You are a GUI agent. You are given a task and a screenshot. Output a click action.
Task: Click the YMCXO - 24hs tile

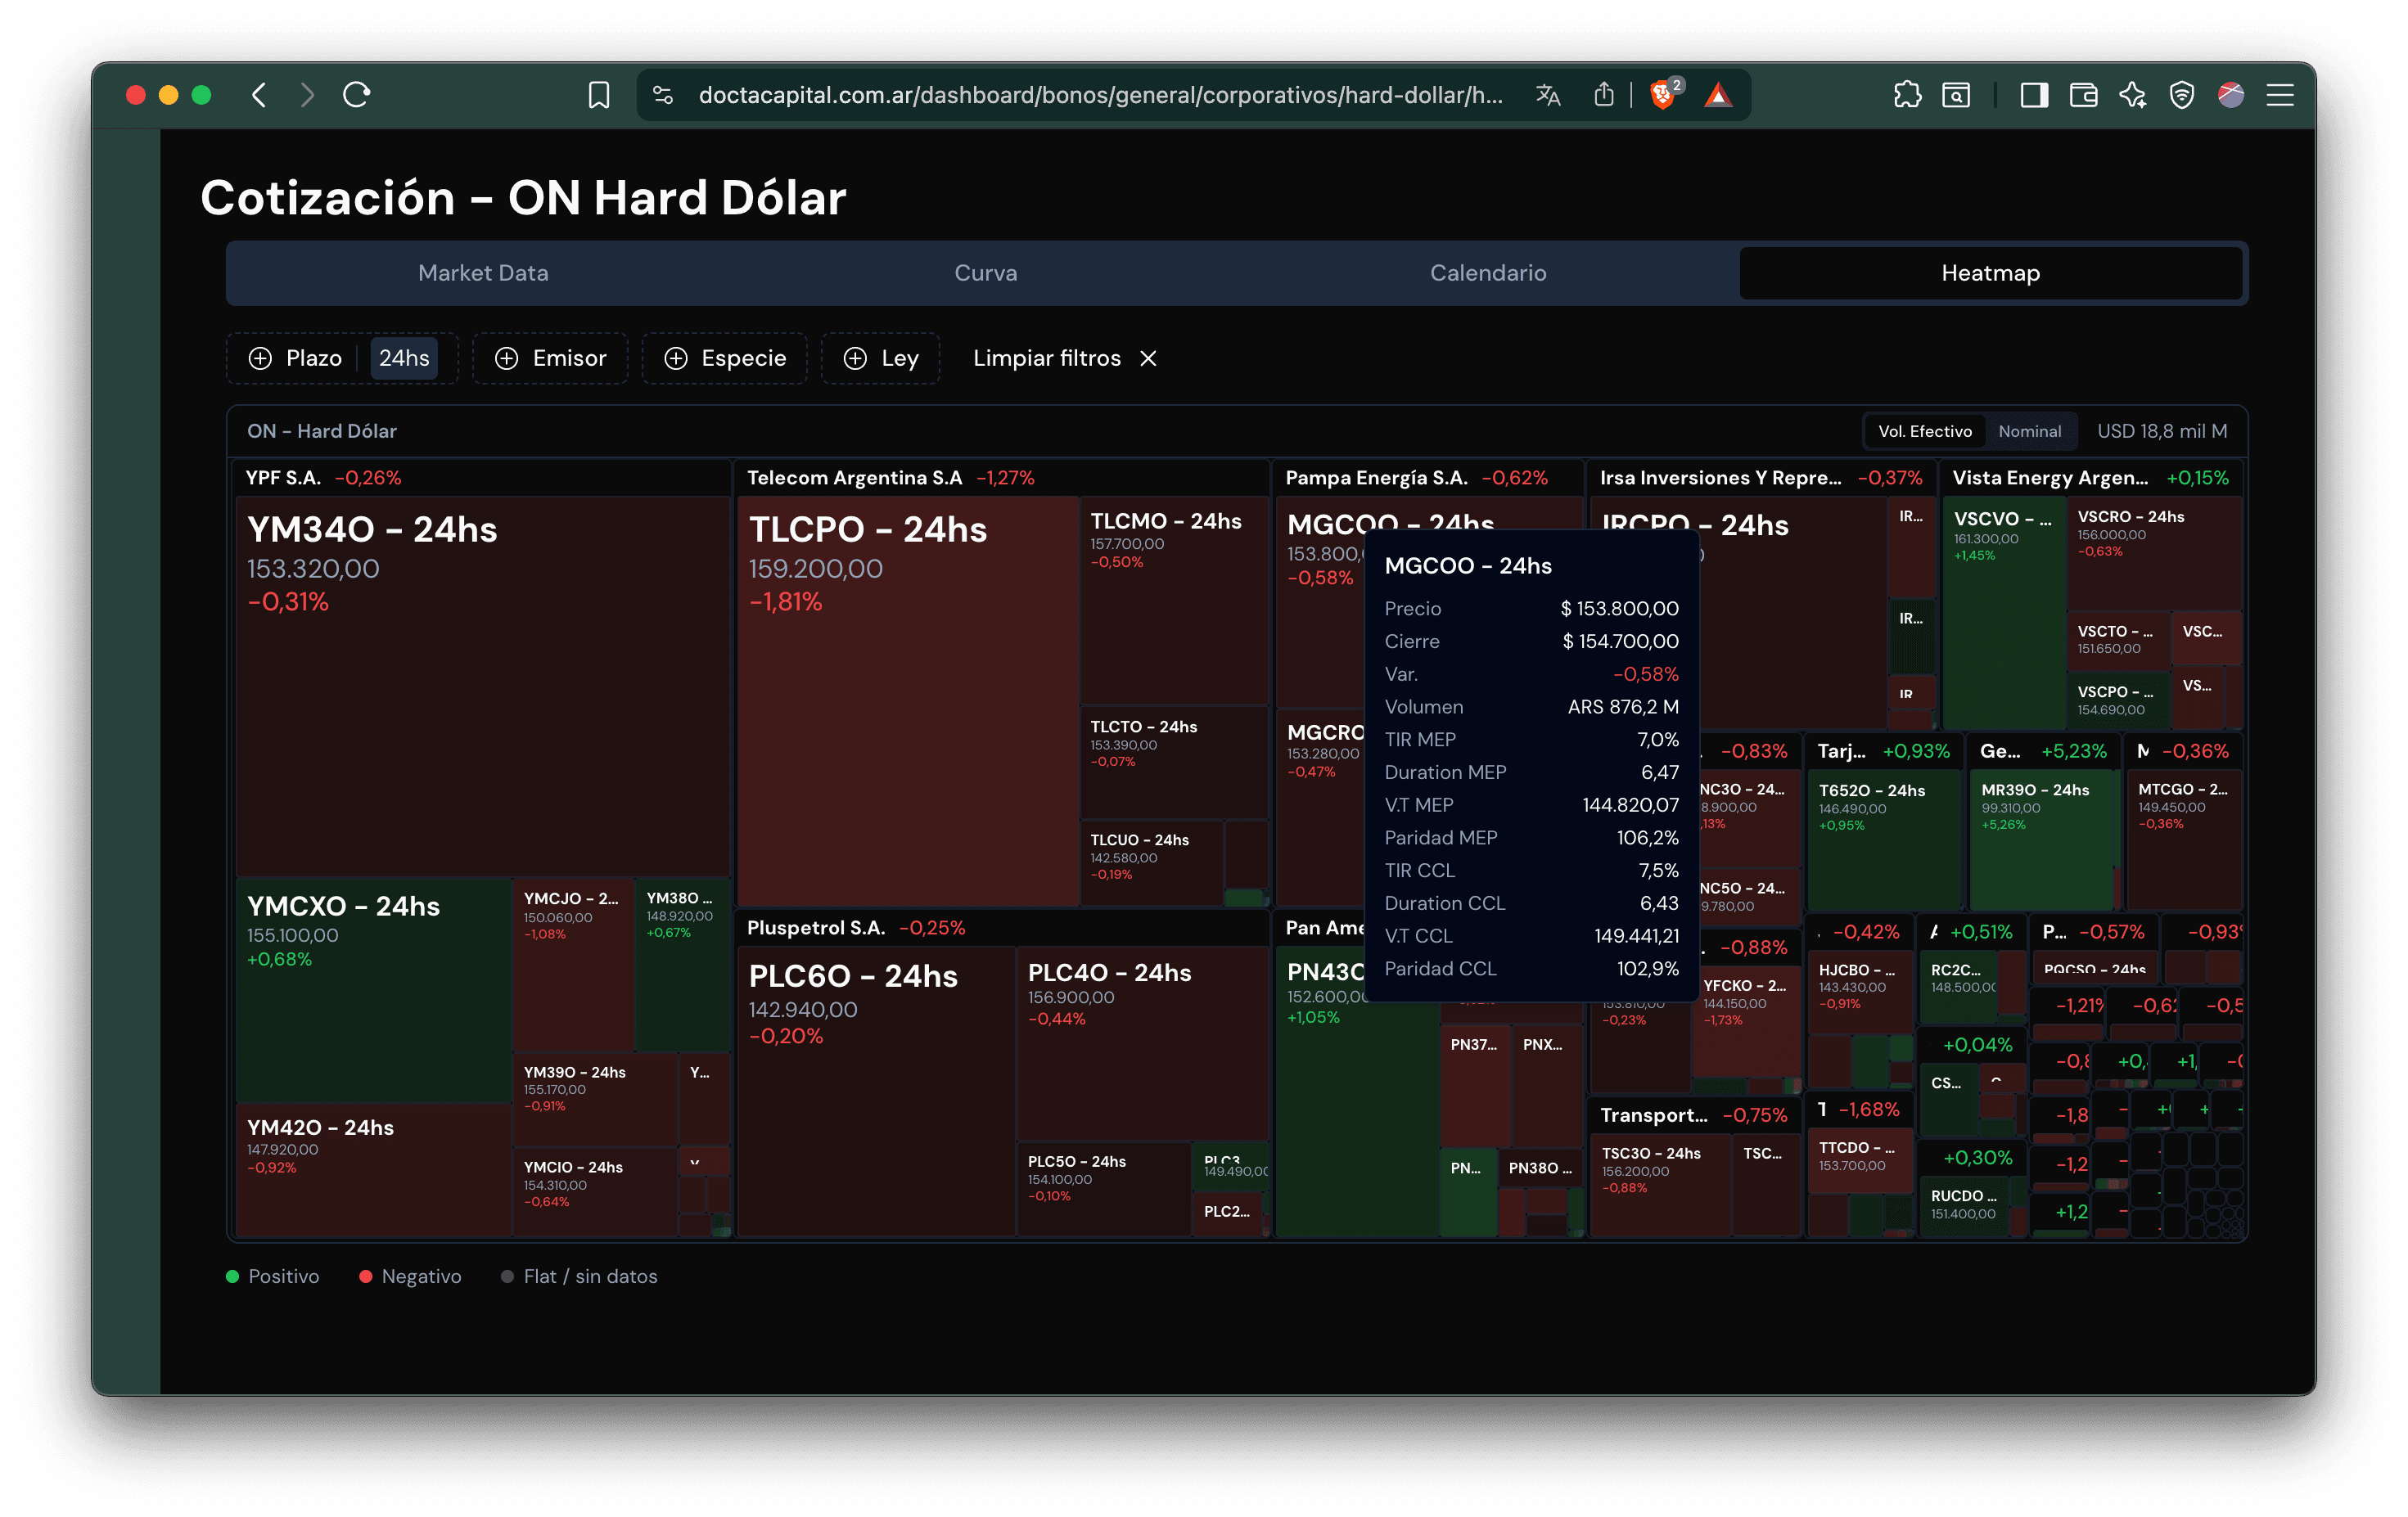click(x=374, y=990)
